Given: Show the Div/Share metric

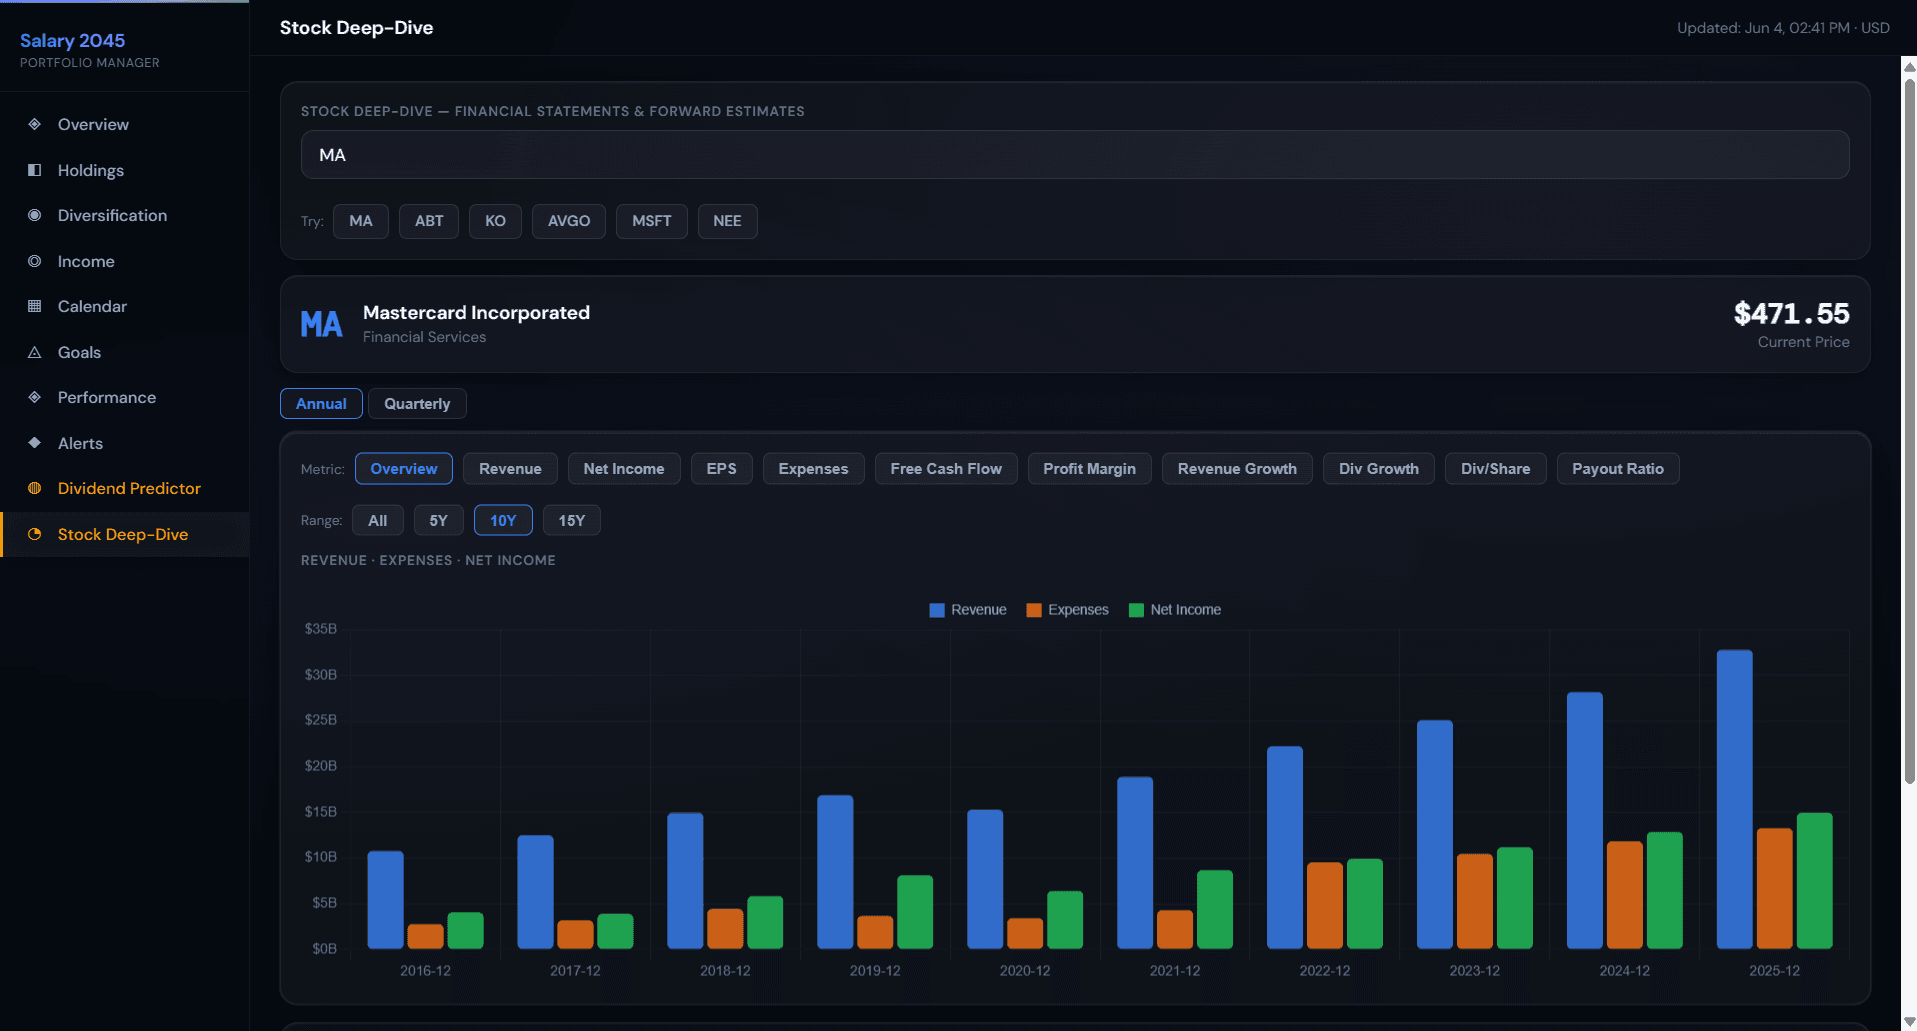Looking at the screenshot, I should pos(1495,469).
